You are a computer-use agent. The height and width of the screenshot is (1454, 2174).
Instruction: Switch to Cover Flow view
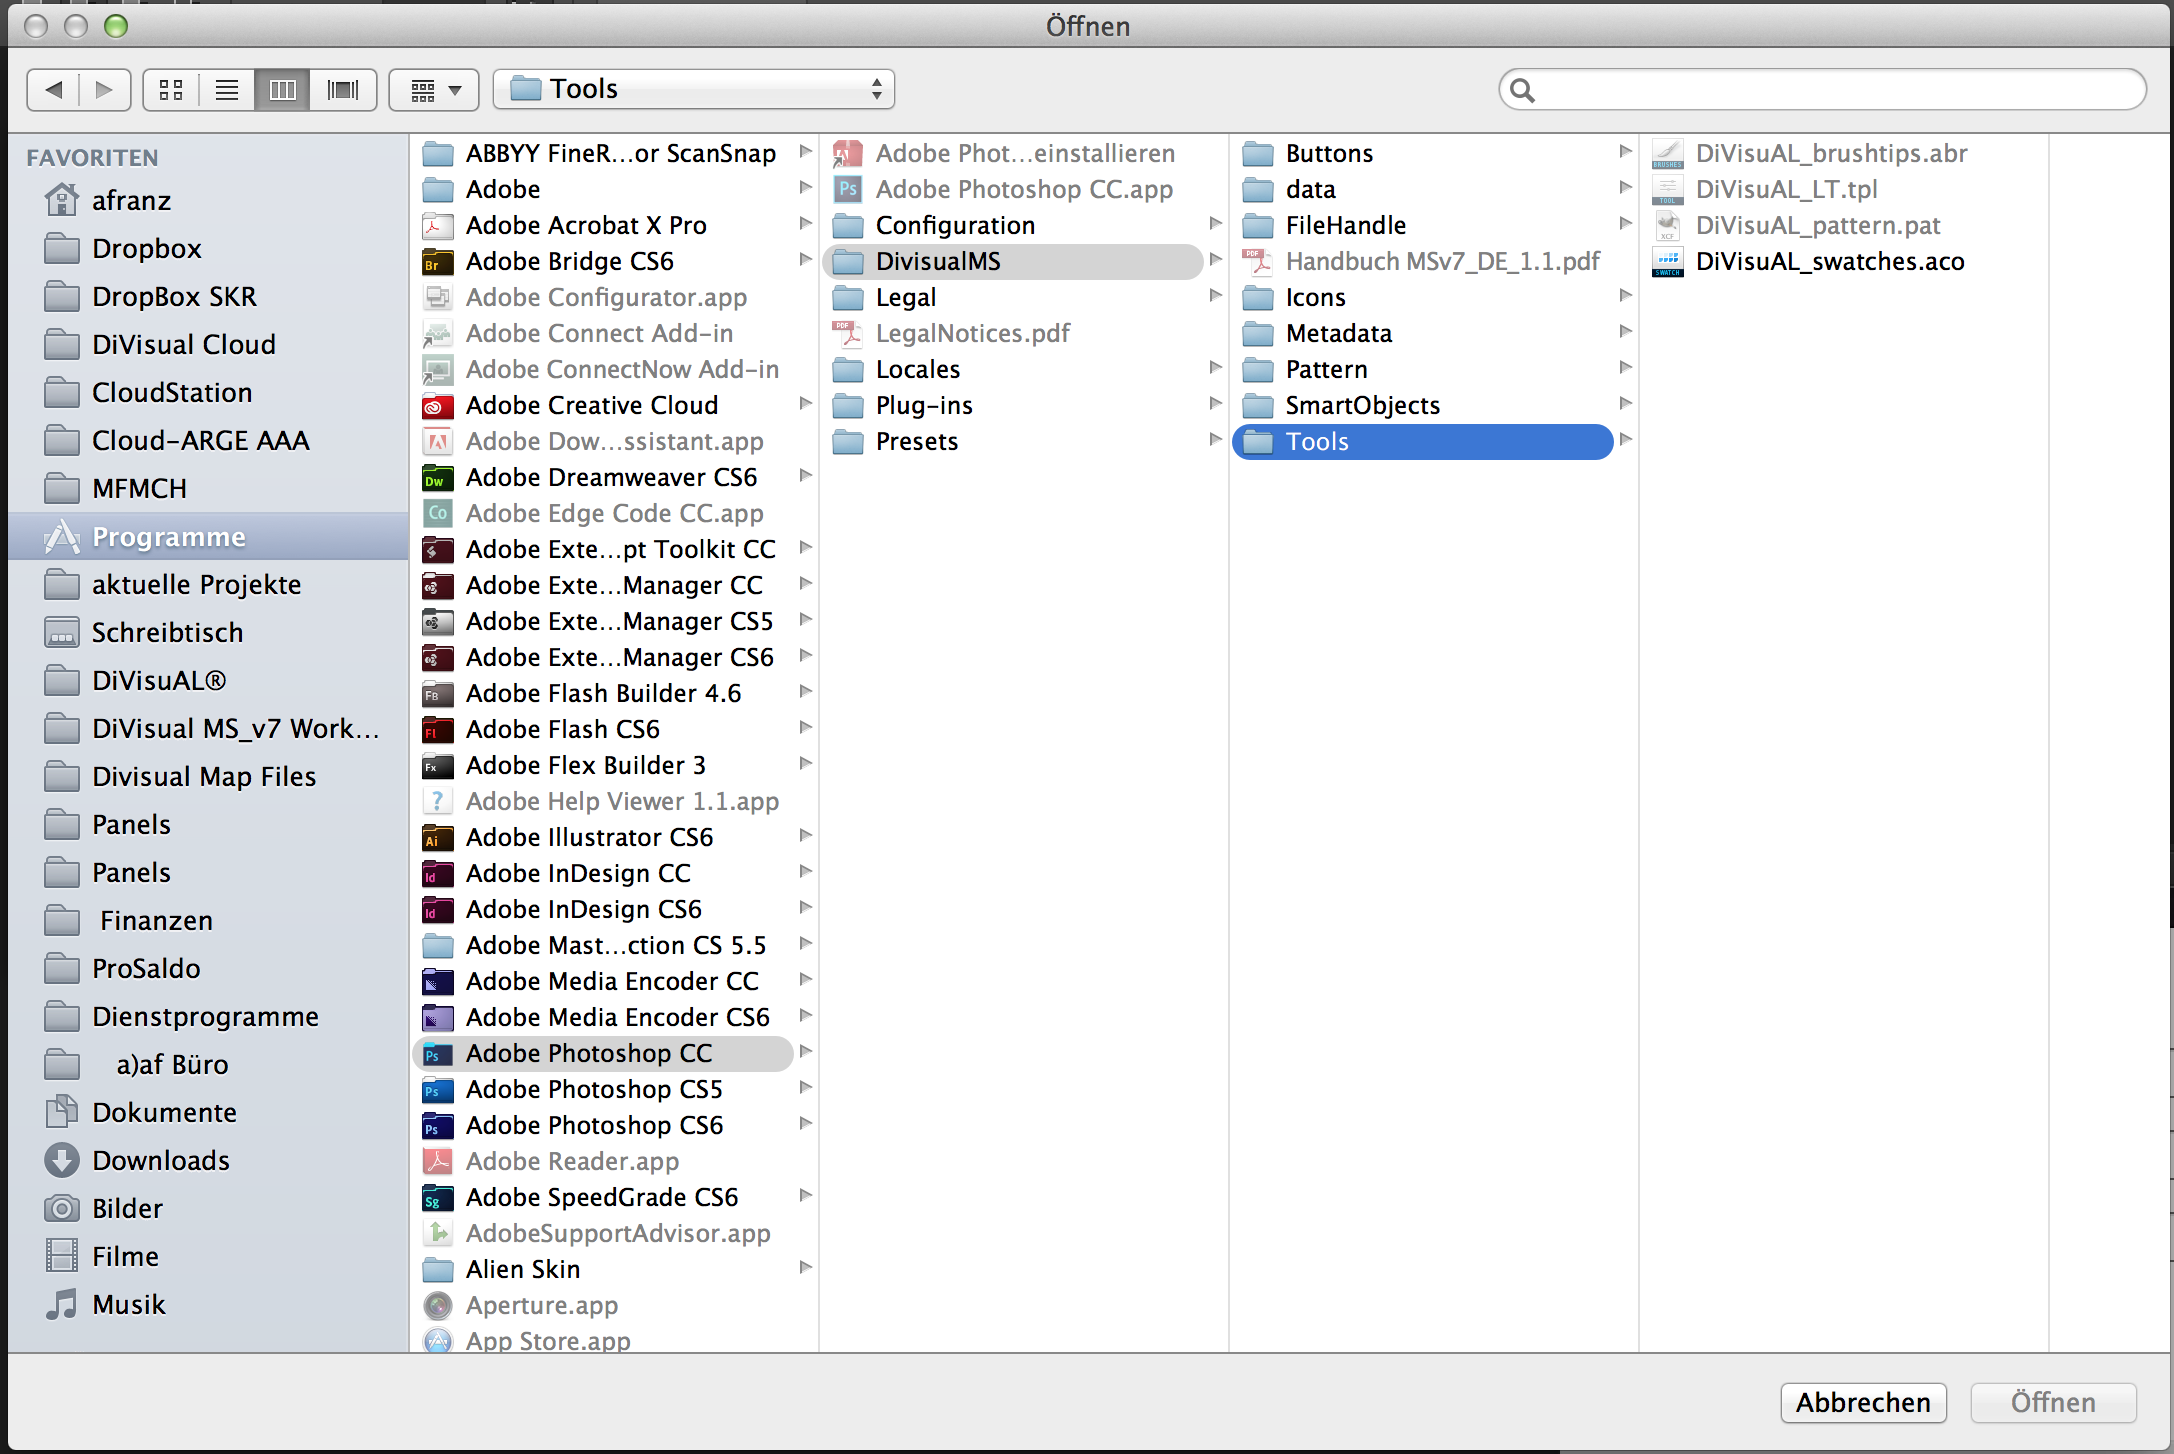coord(342,90)
